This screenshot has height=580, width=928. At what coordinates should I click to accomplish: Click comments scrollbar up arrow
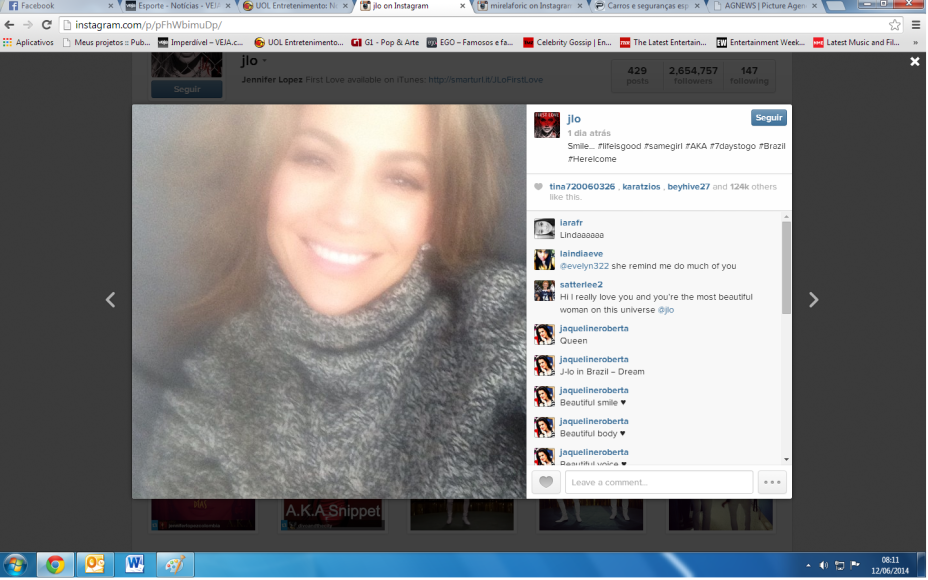click(x=786, y=217)
